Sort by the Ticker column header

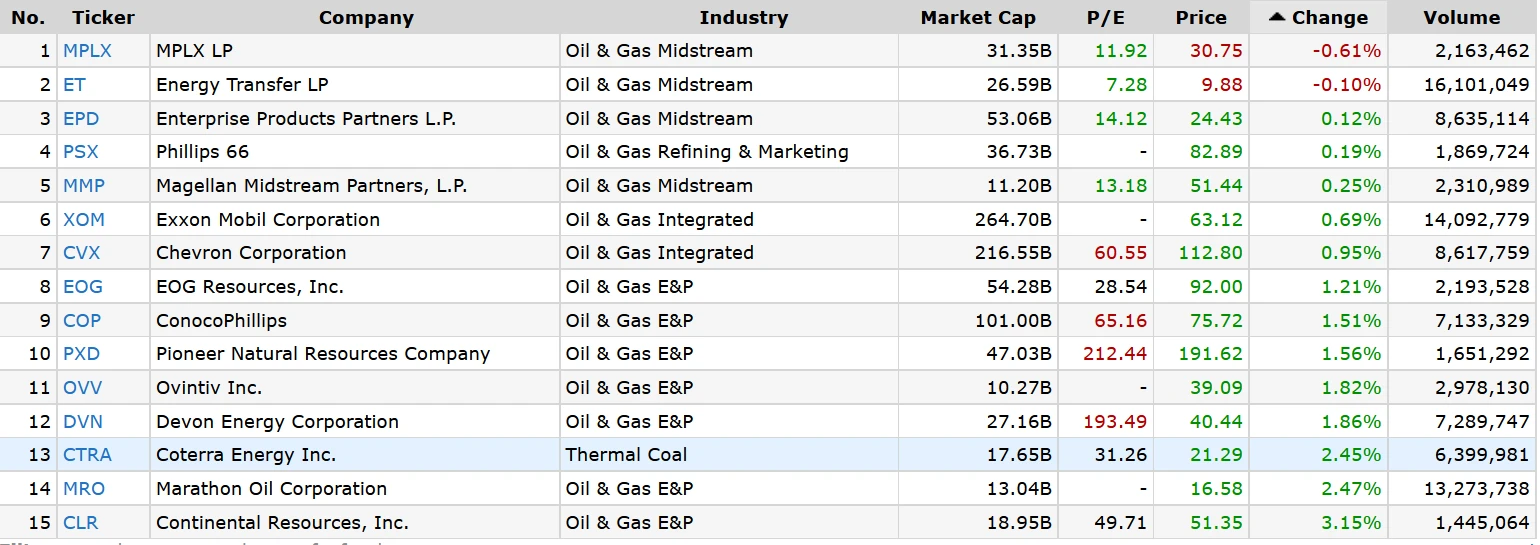(x=103, y=18)
